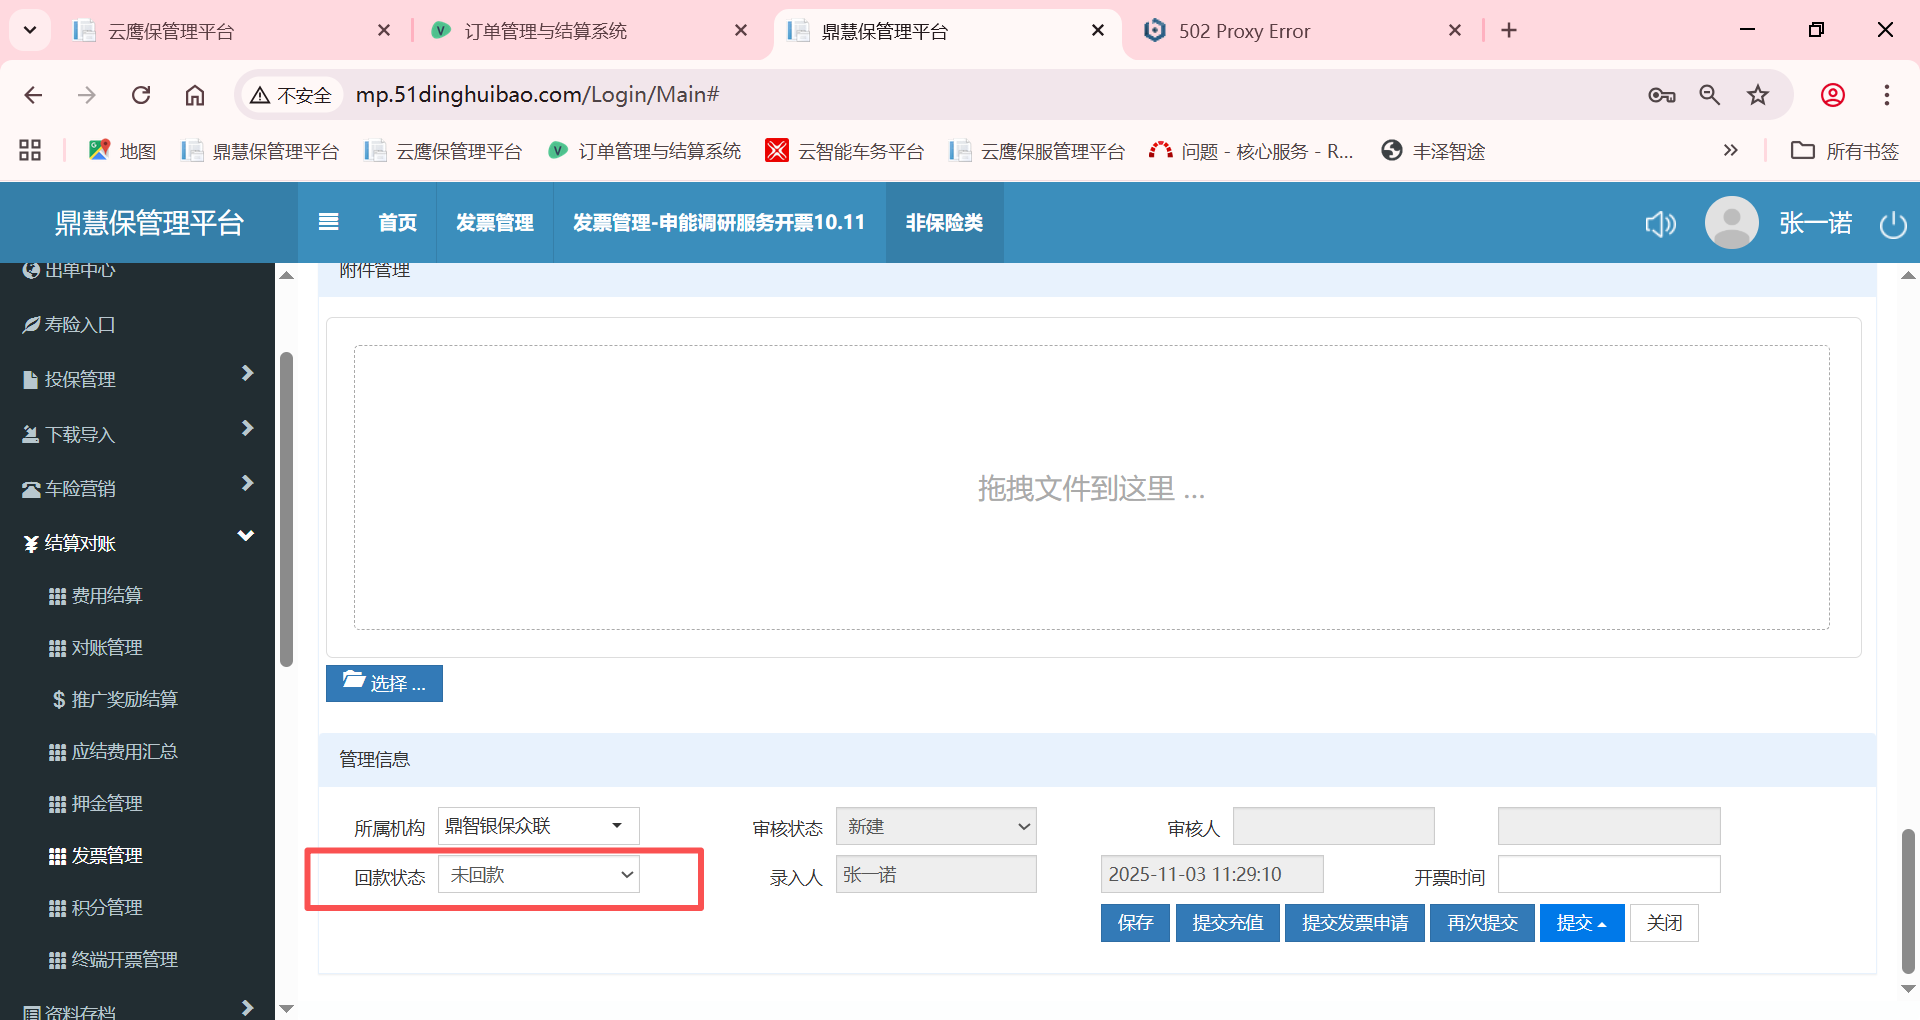Screen dimensions: 1920x1020
Task: Click the 提交充值 button
Action: (x=1228, y=922)
